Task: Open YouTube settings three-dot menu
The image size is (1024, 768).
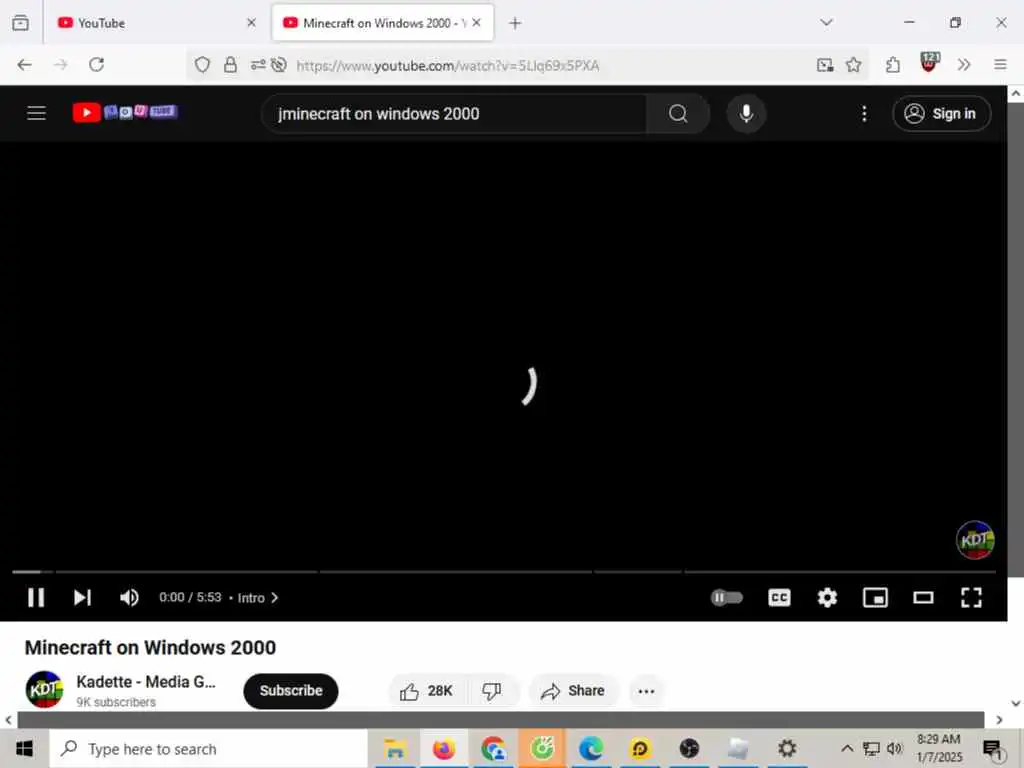Action: coord(864,114)
